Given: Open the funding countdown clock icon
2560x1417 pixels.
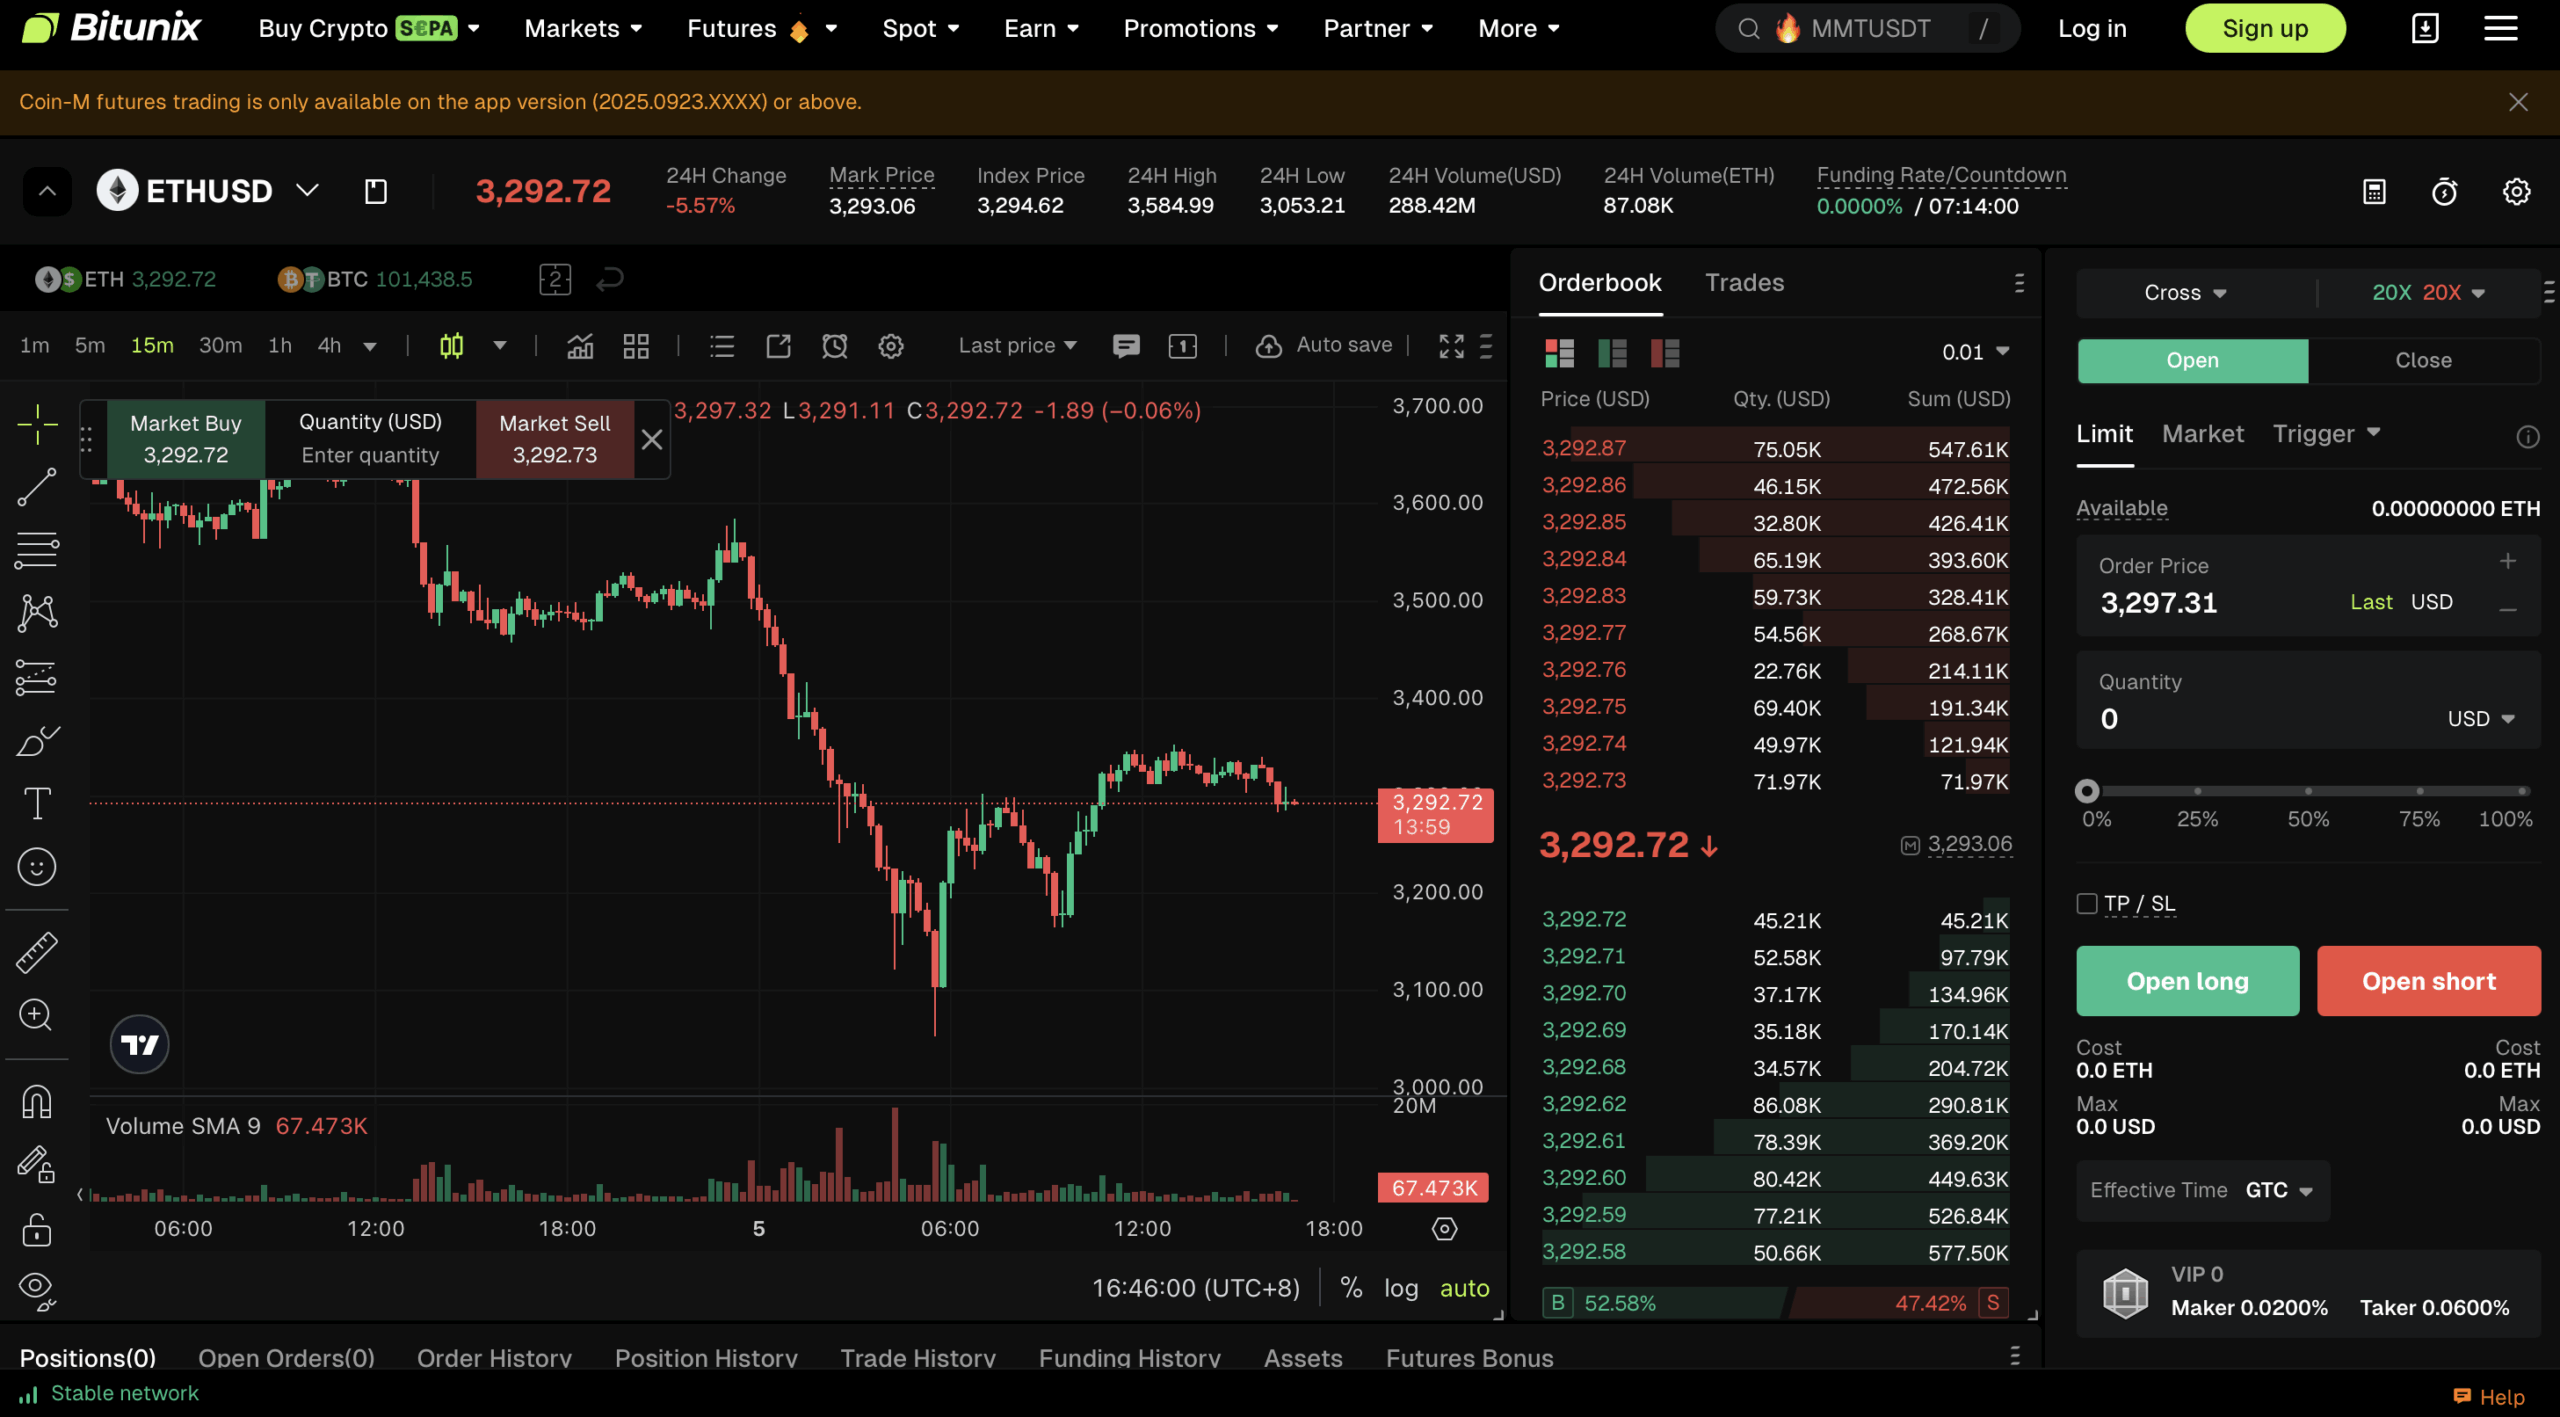Looking at the screenshot, I should pos(2444,191).
